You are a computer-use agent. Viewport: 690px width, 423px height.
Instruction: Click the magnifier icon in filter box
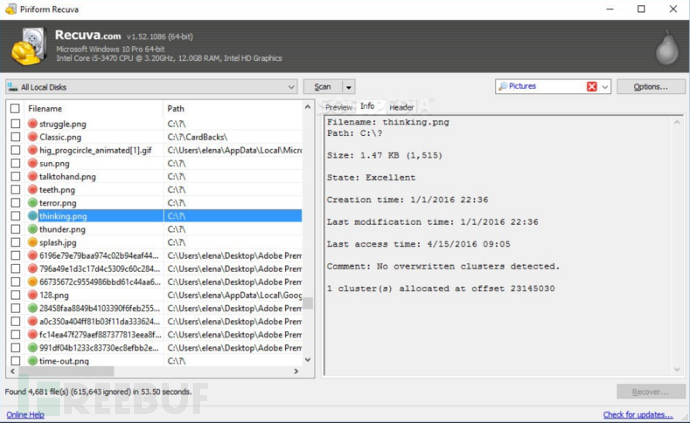coord(503,87)
